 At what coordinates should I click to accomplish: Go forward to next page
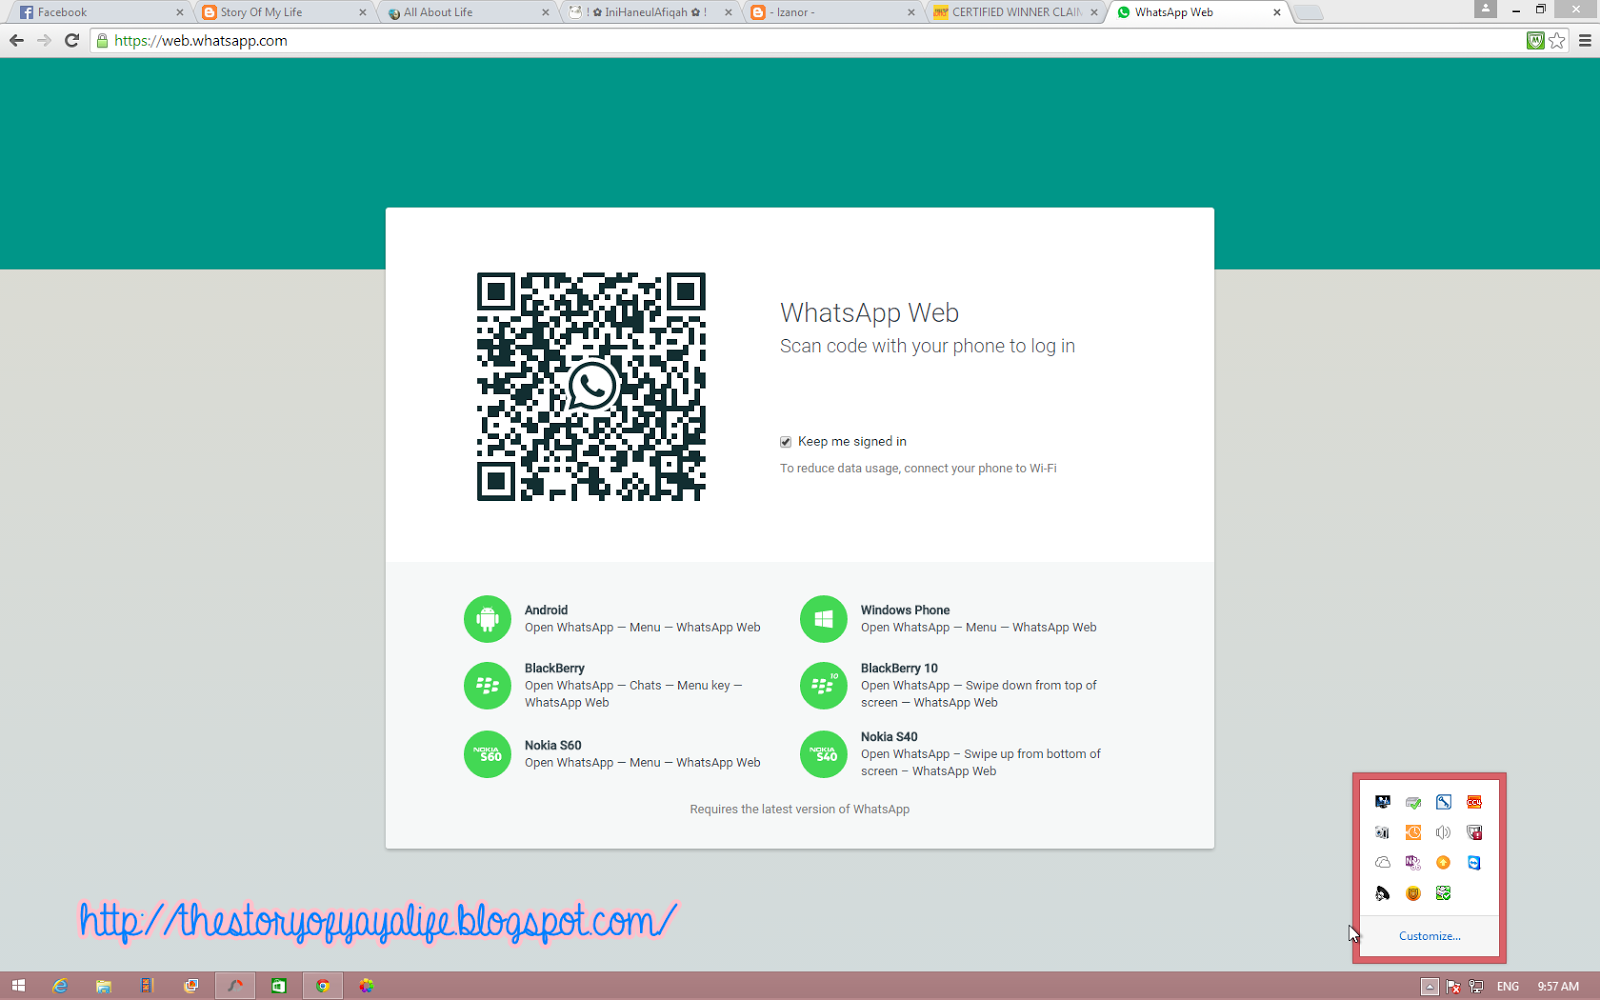pos(44,41)
